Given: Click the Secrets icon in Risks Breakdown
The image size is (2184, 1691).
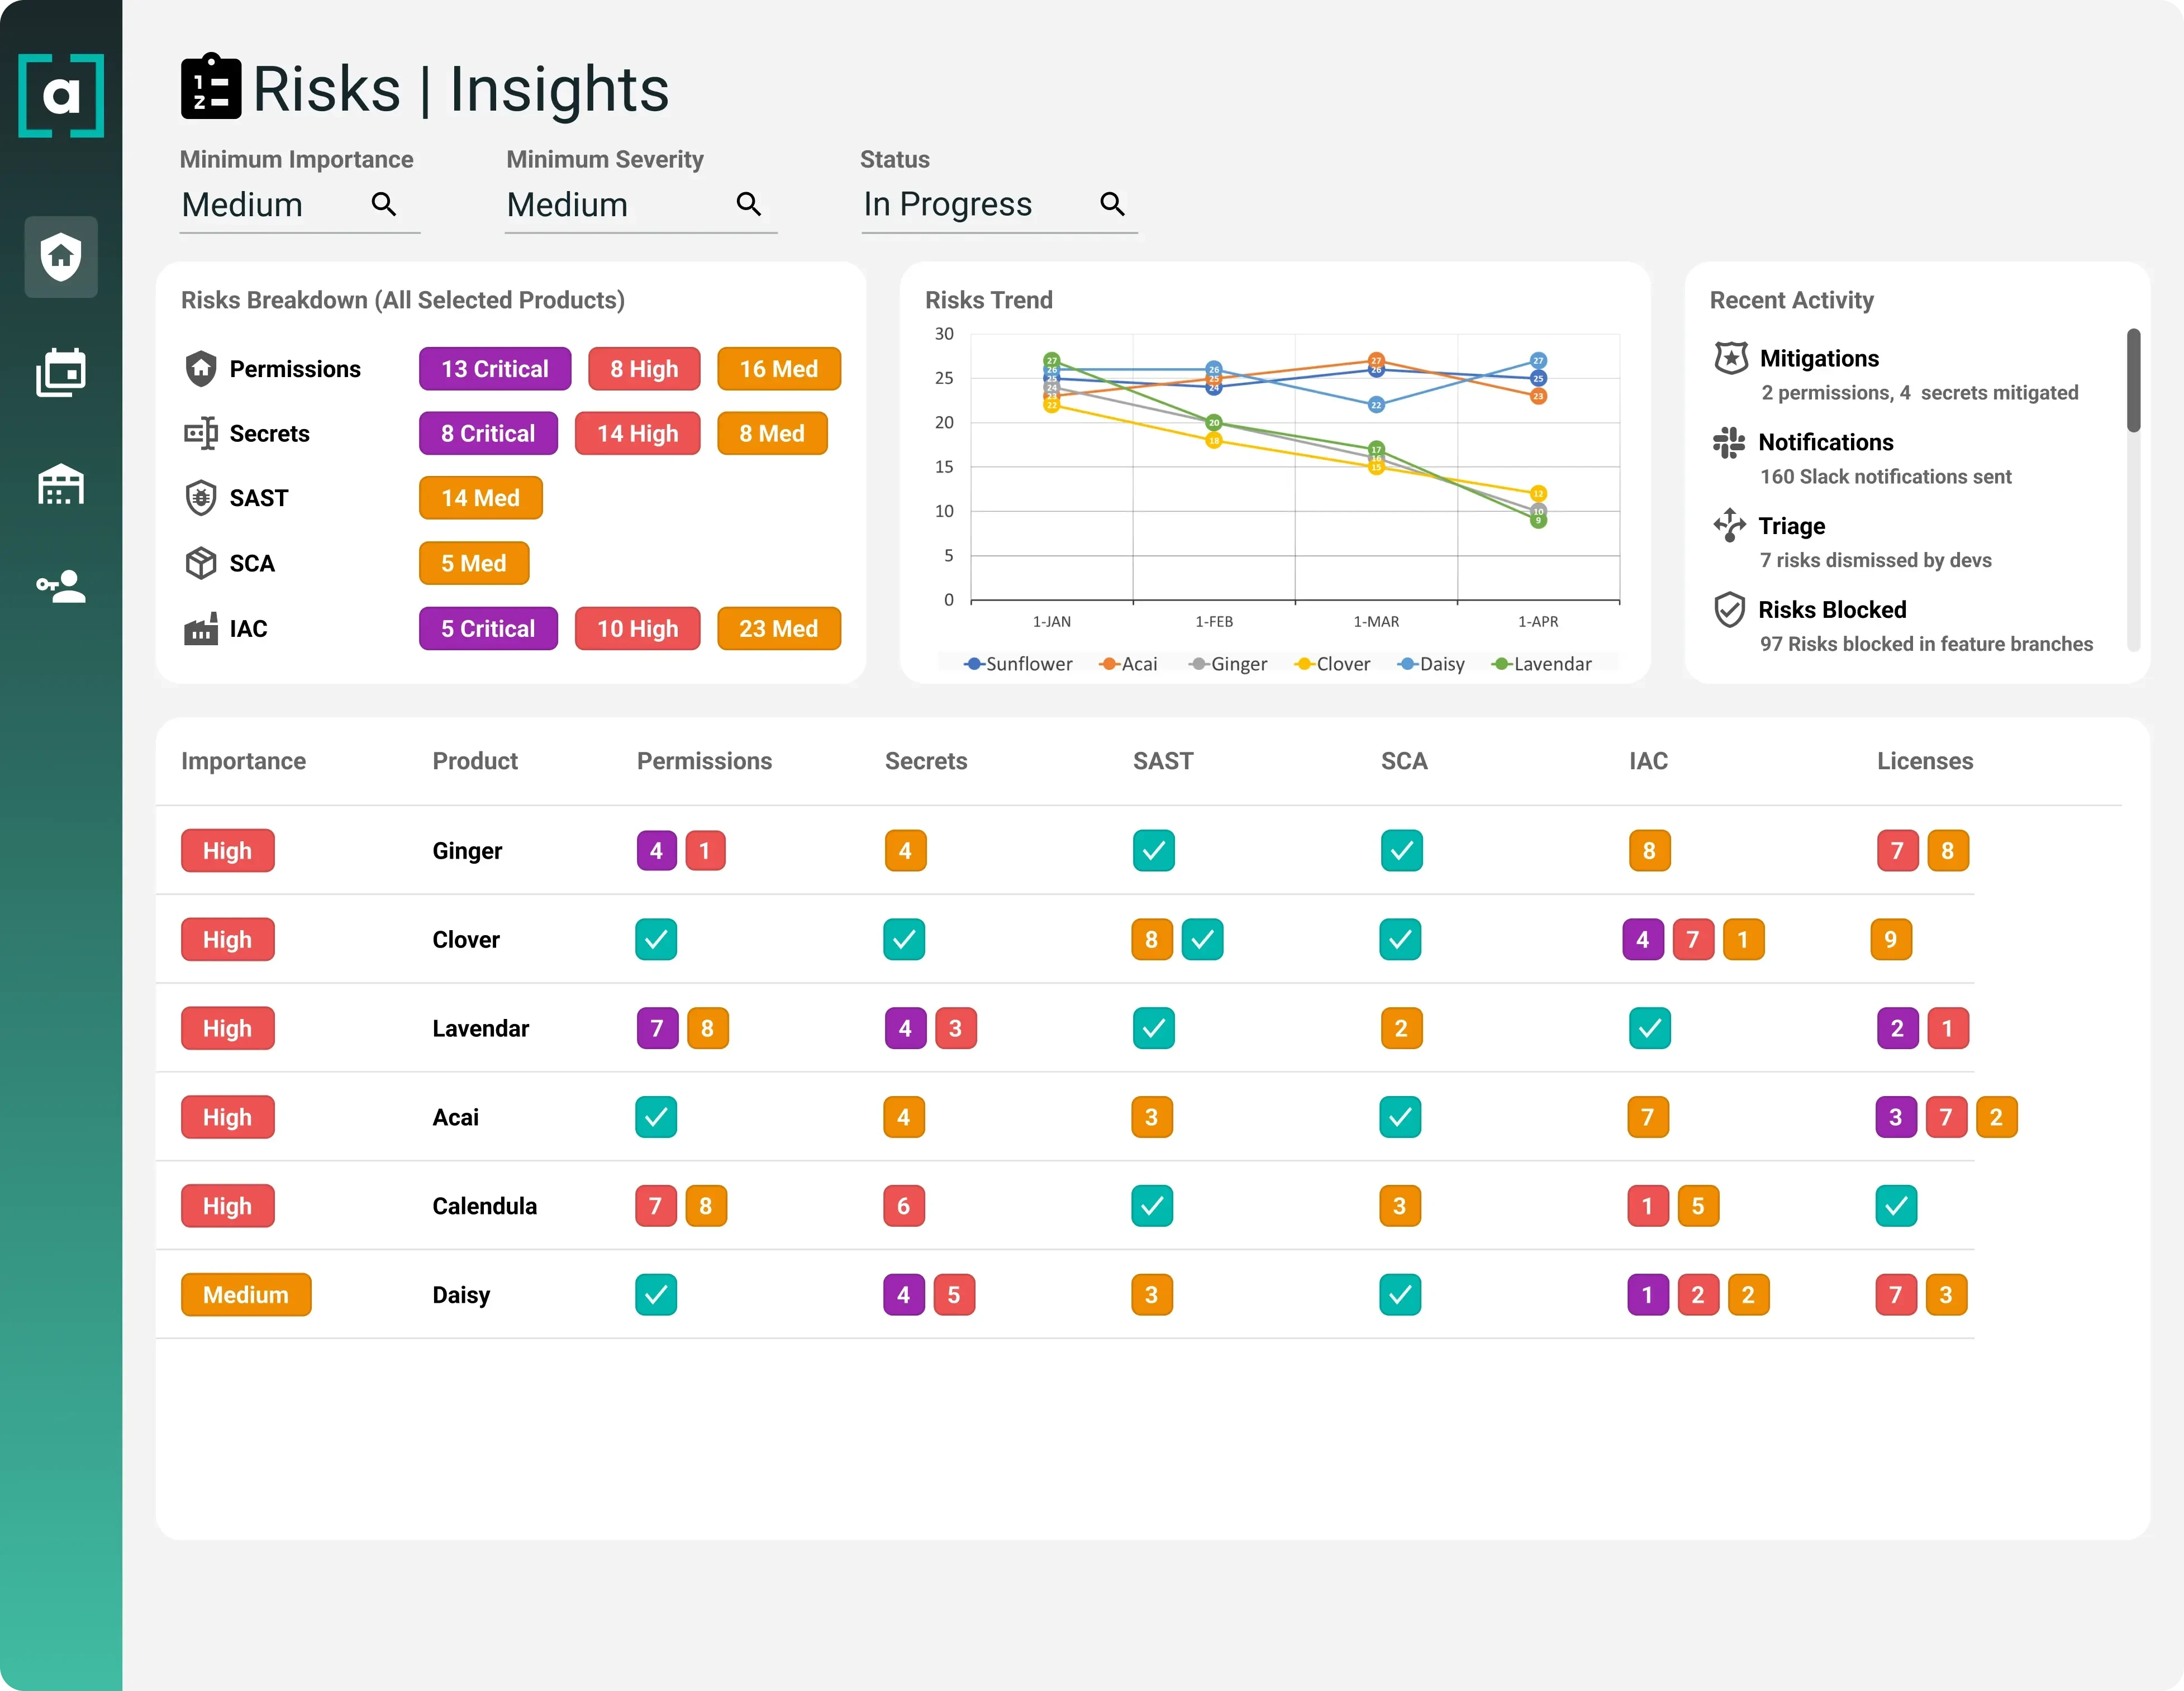Looking at the screenshot, I should 201,433.
